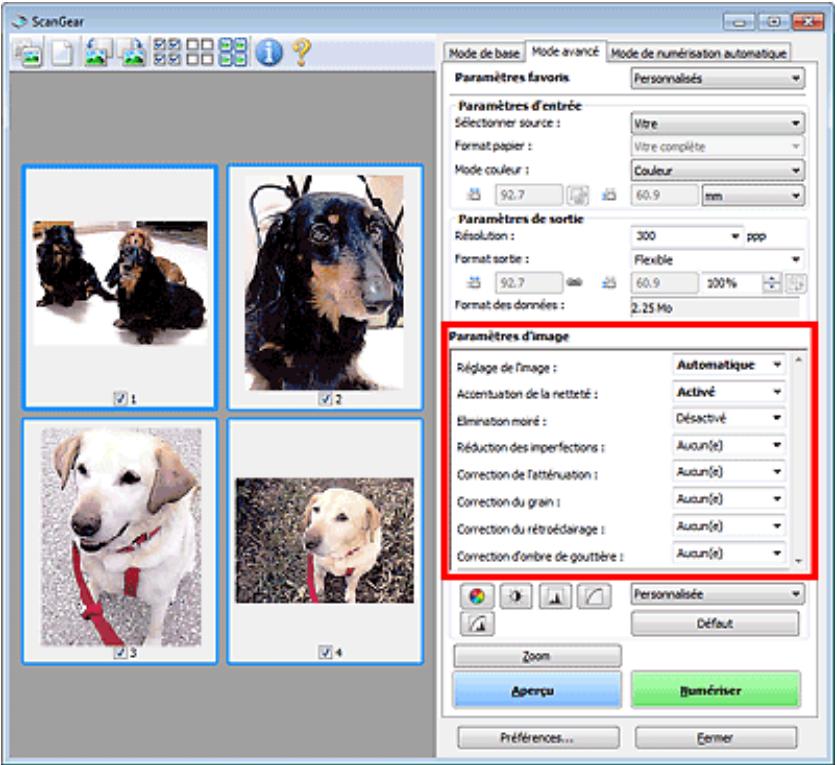This screenshot has width=837, height=765.
Task: Select thumbnail of black dachshund close-up
Action: click(x=325, y=287)
